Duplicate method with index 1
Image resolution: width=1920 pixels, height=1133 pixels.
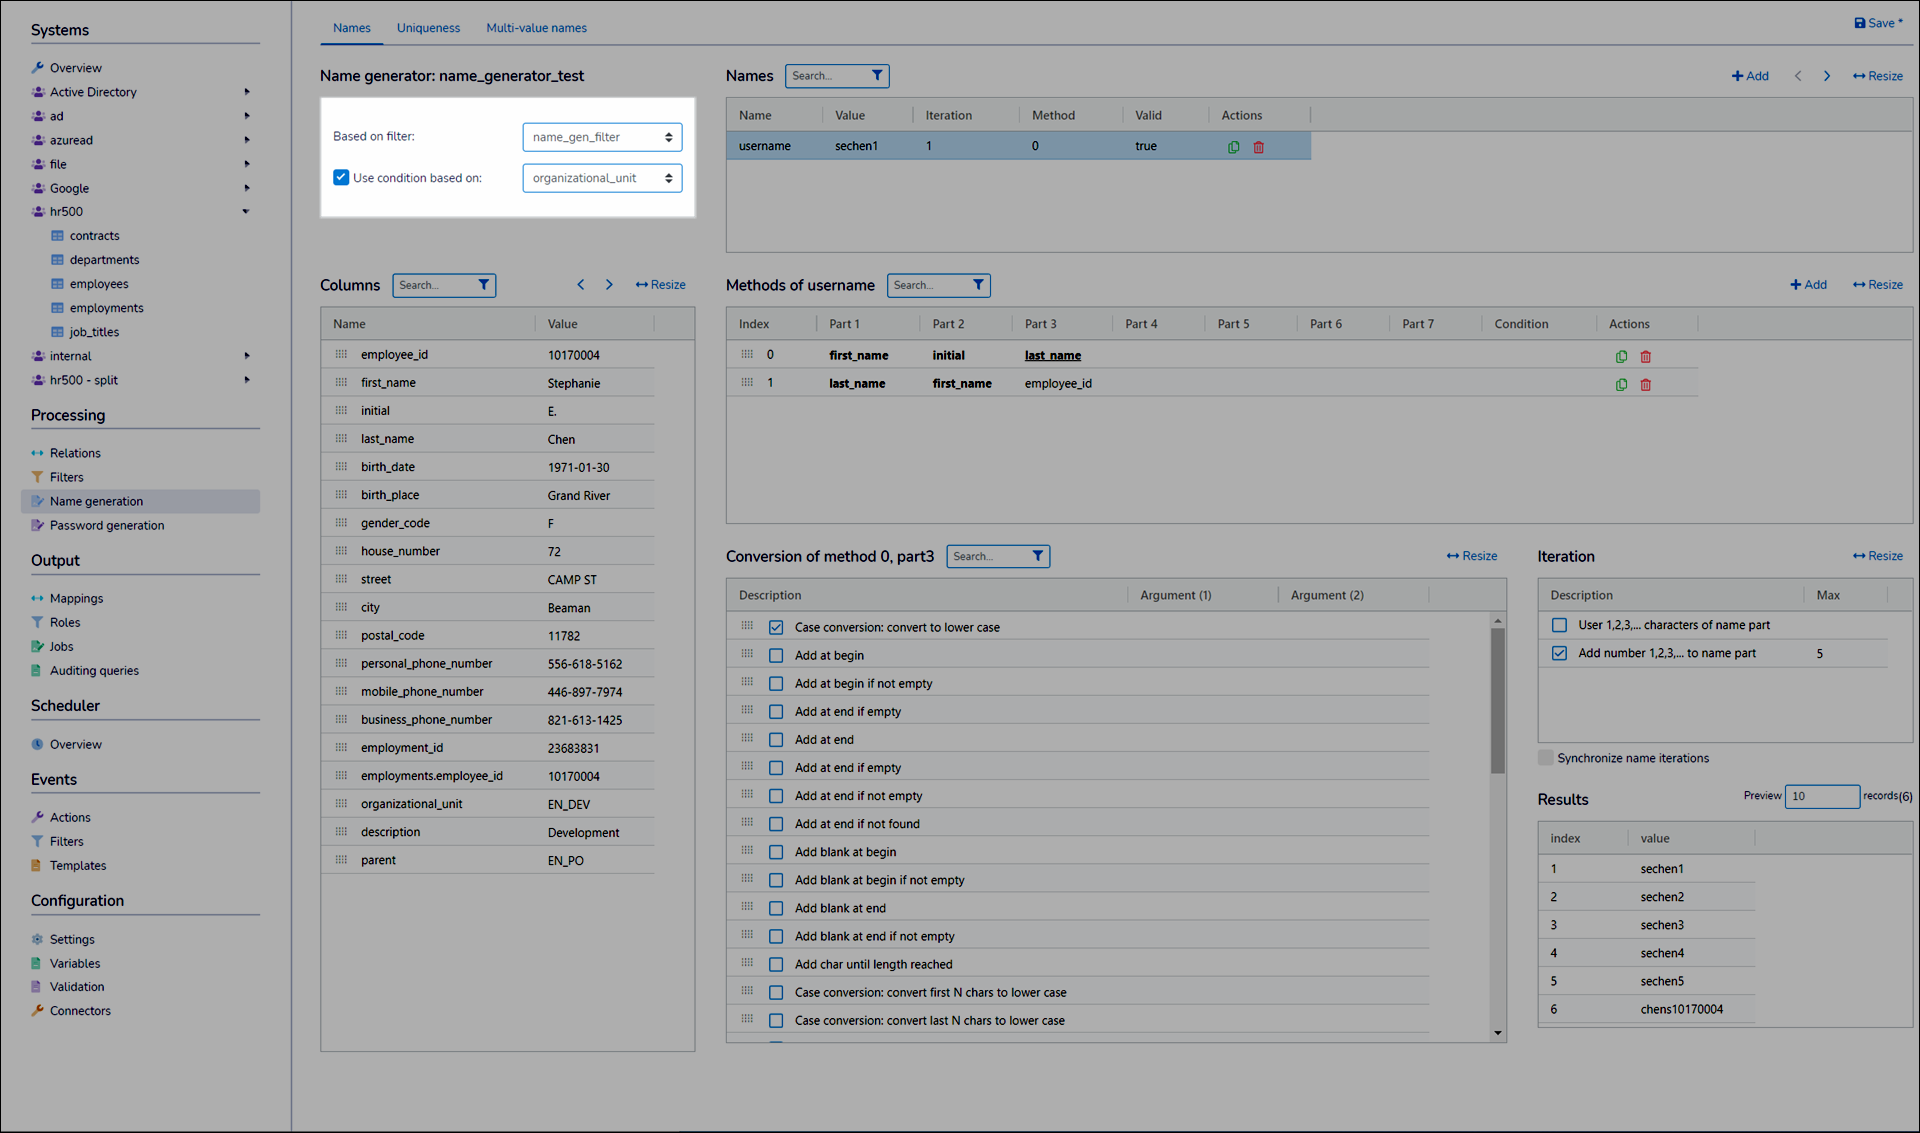tap(1621, 384)
